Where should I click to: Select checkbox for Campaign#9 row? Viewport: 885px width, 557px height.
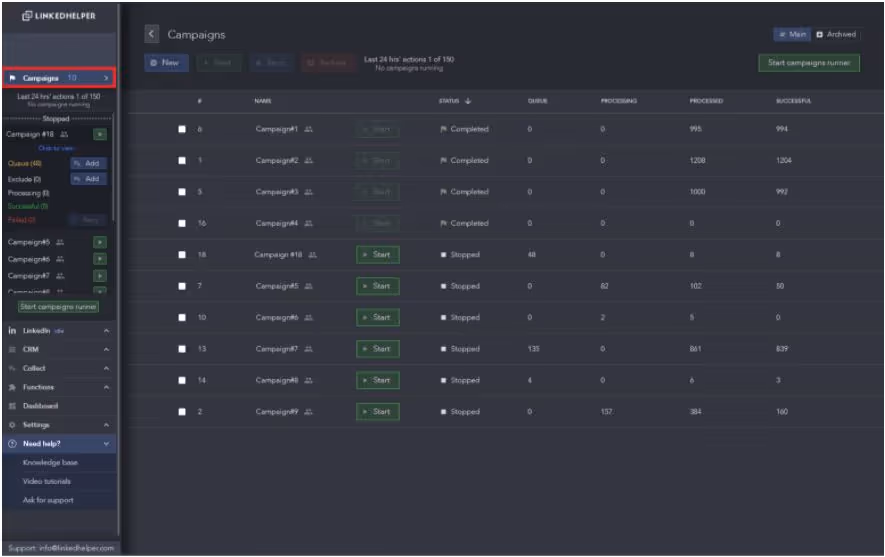182,412
